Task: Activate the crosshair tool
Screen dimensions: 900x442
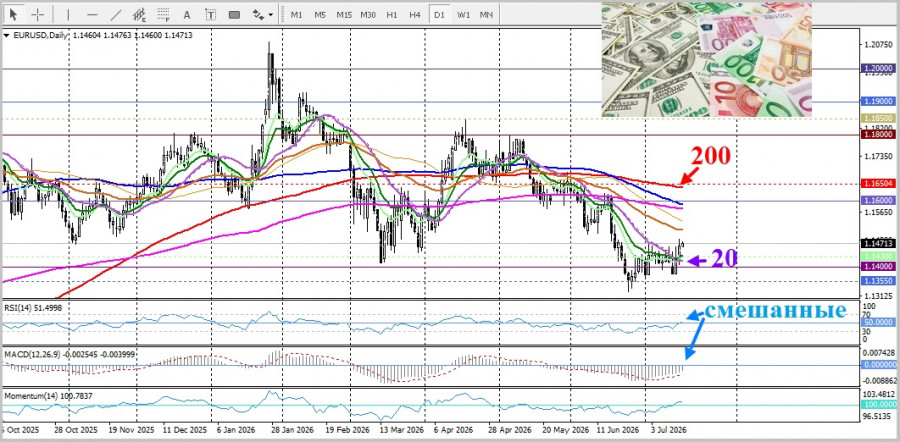Action: click(x=38, y=14)
